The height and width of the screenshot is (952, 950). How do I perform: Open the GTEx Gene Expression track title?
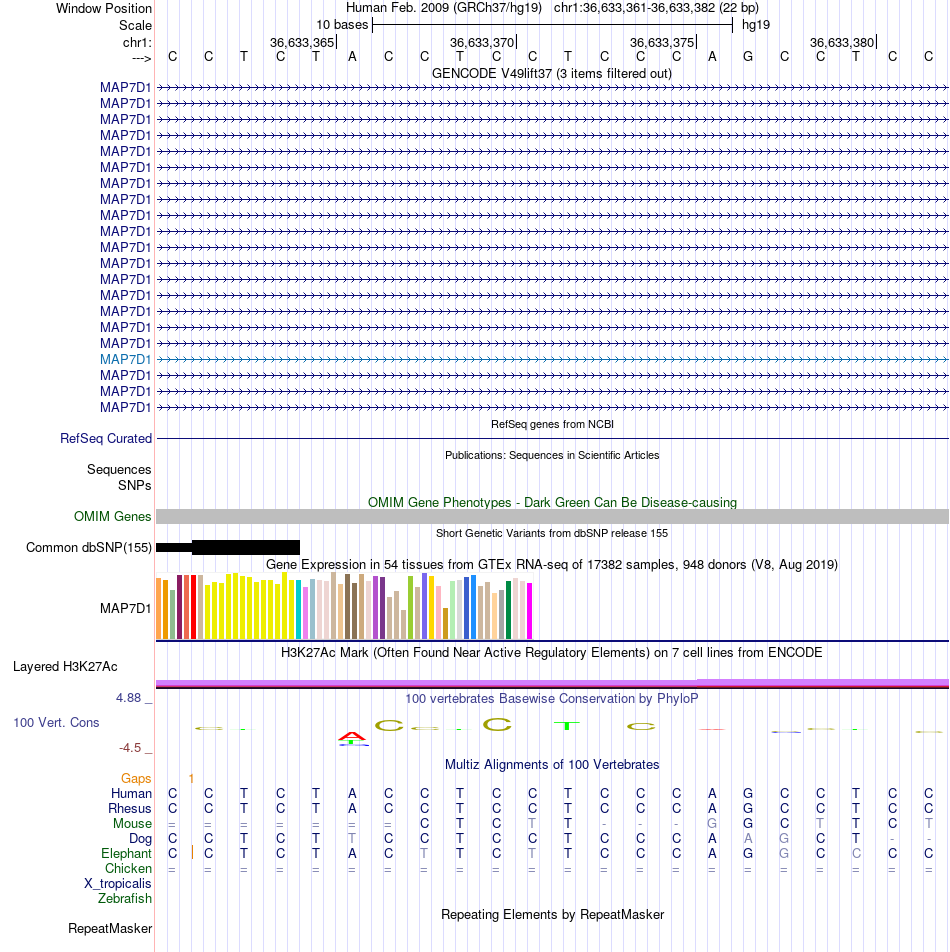point(552,565)
